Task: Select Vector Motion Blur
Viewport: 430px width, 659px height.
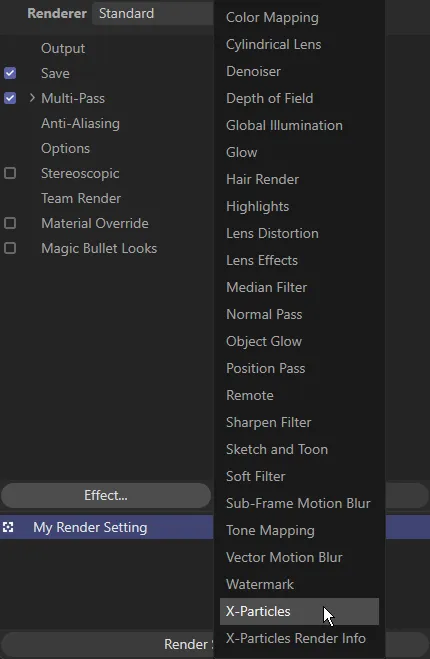Action: pos(299,557)
